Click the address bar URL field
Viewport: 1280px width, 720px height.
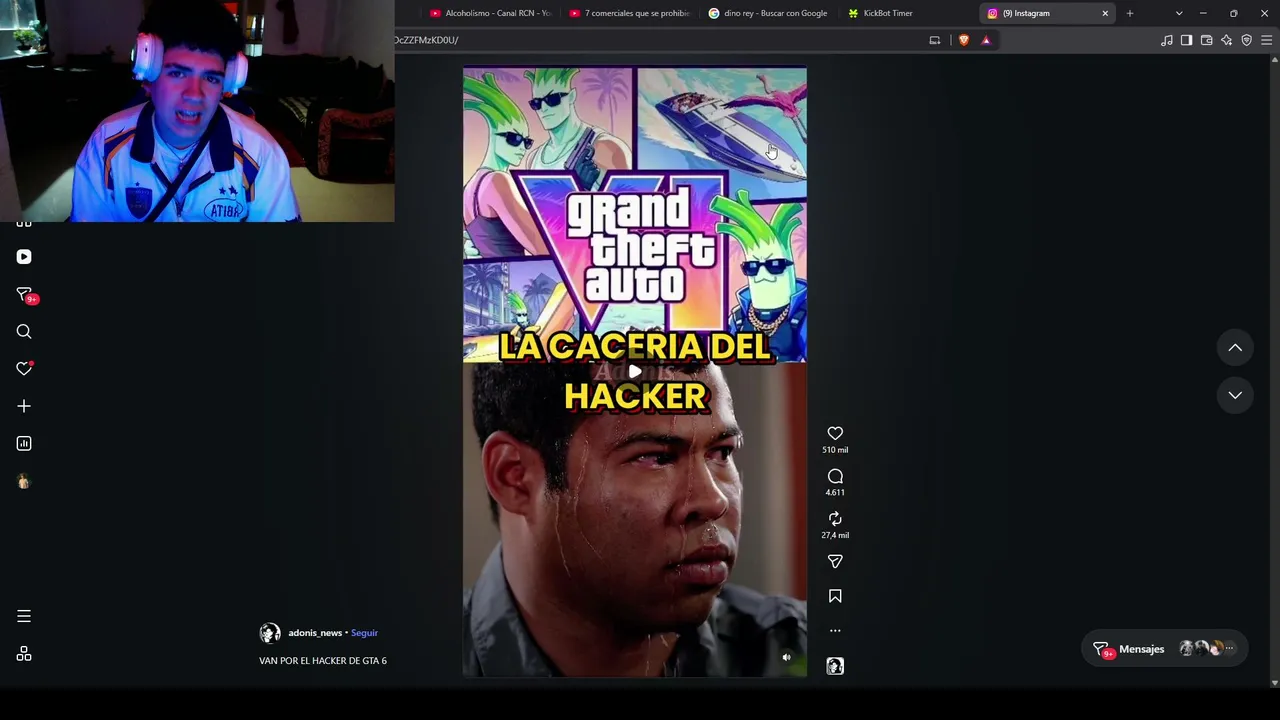pyautogui.click(x=655, y=40)
